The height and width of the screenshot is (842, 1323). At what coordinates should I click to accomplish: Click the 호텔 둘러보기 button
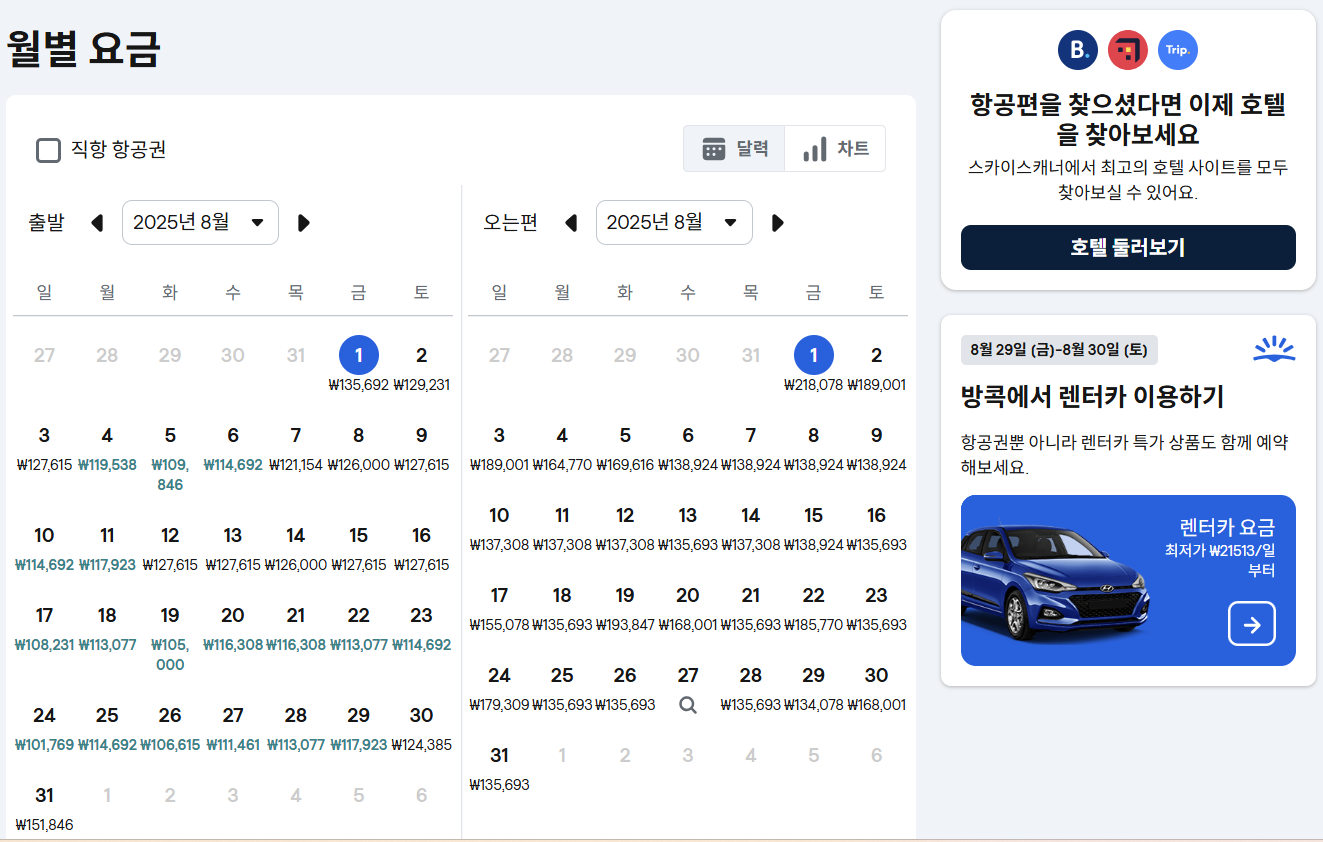tap(1128, 247)
